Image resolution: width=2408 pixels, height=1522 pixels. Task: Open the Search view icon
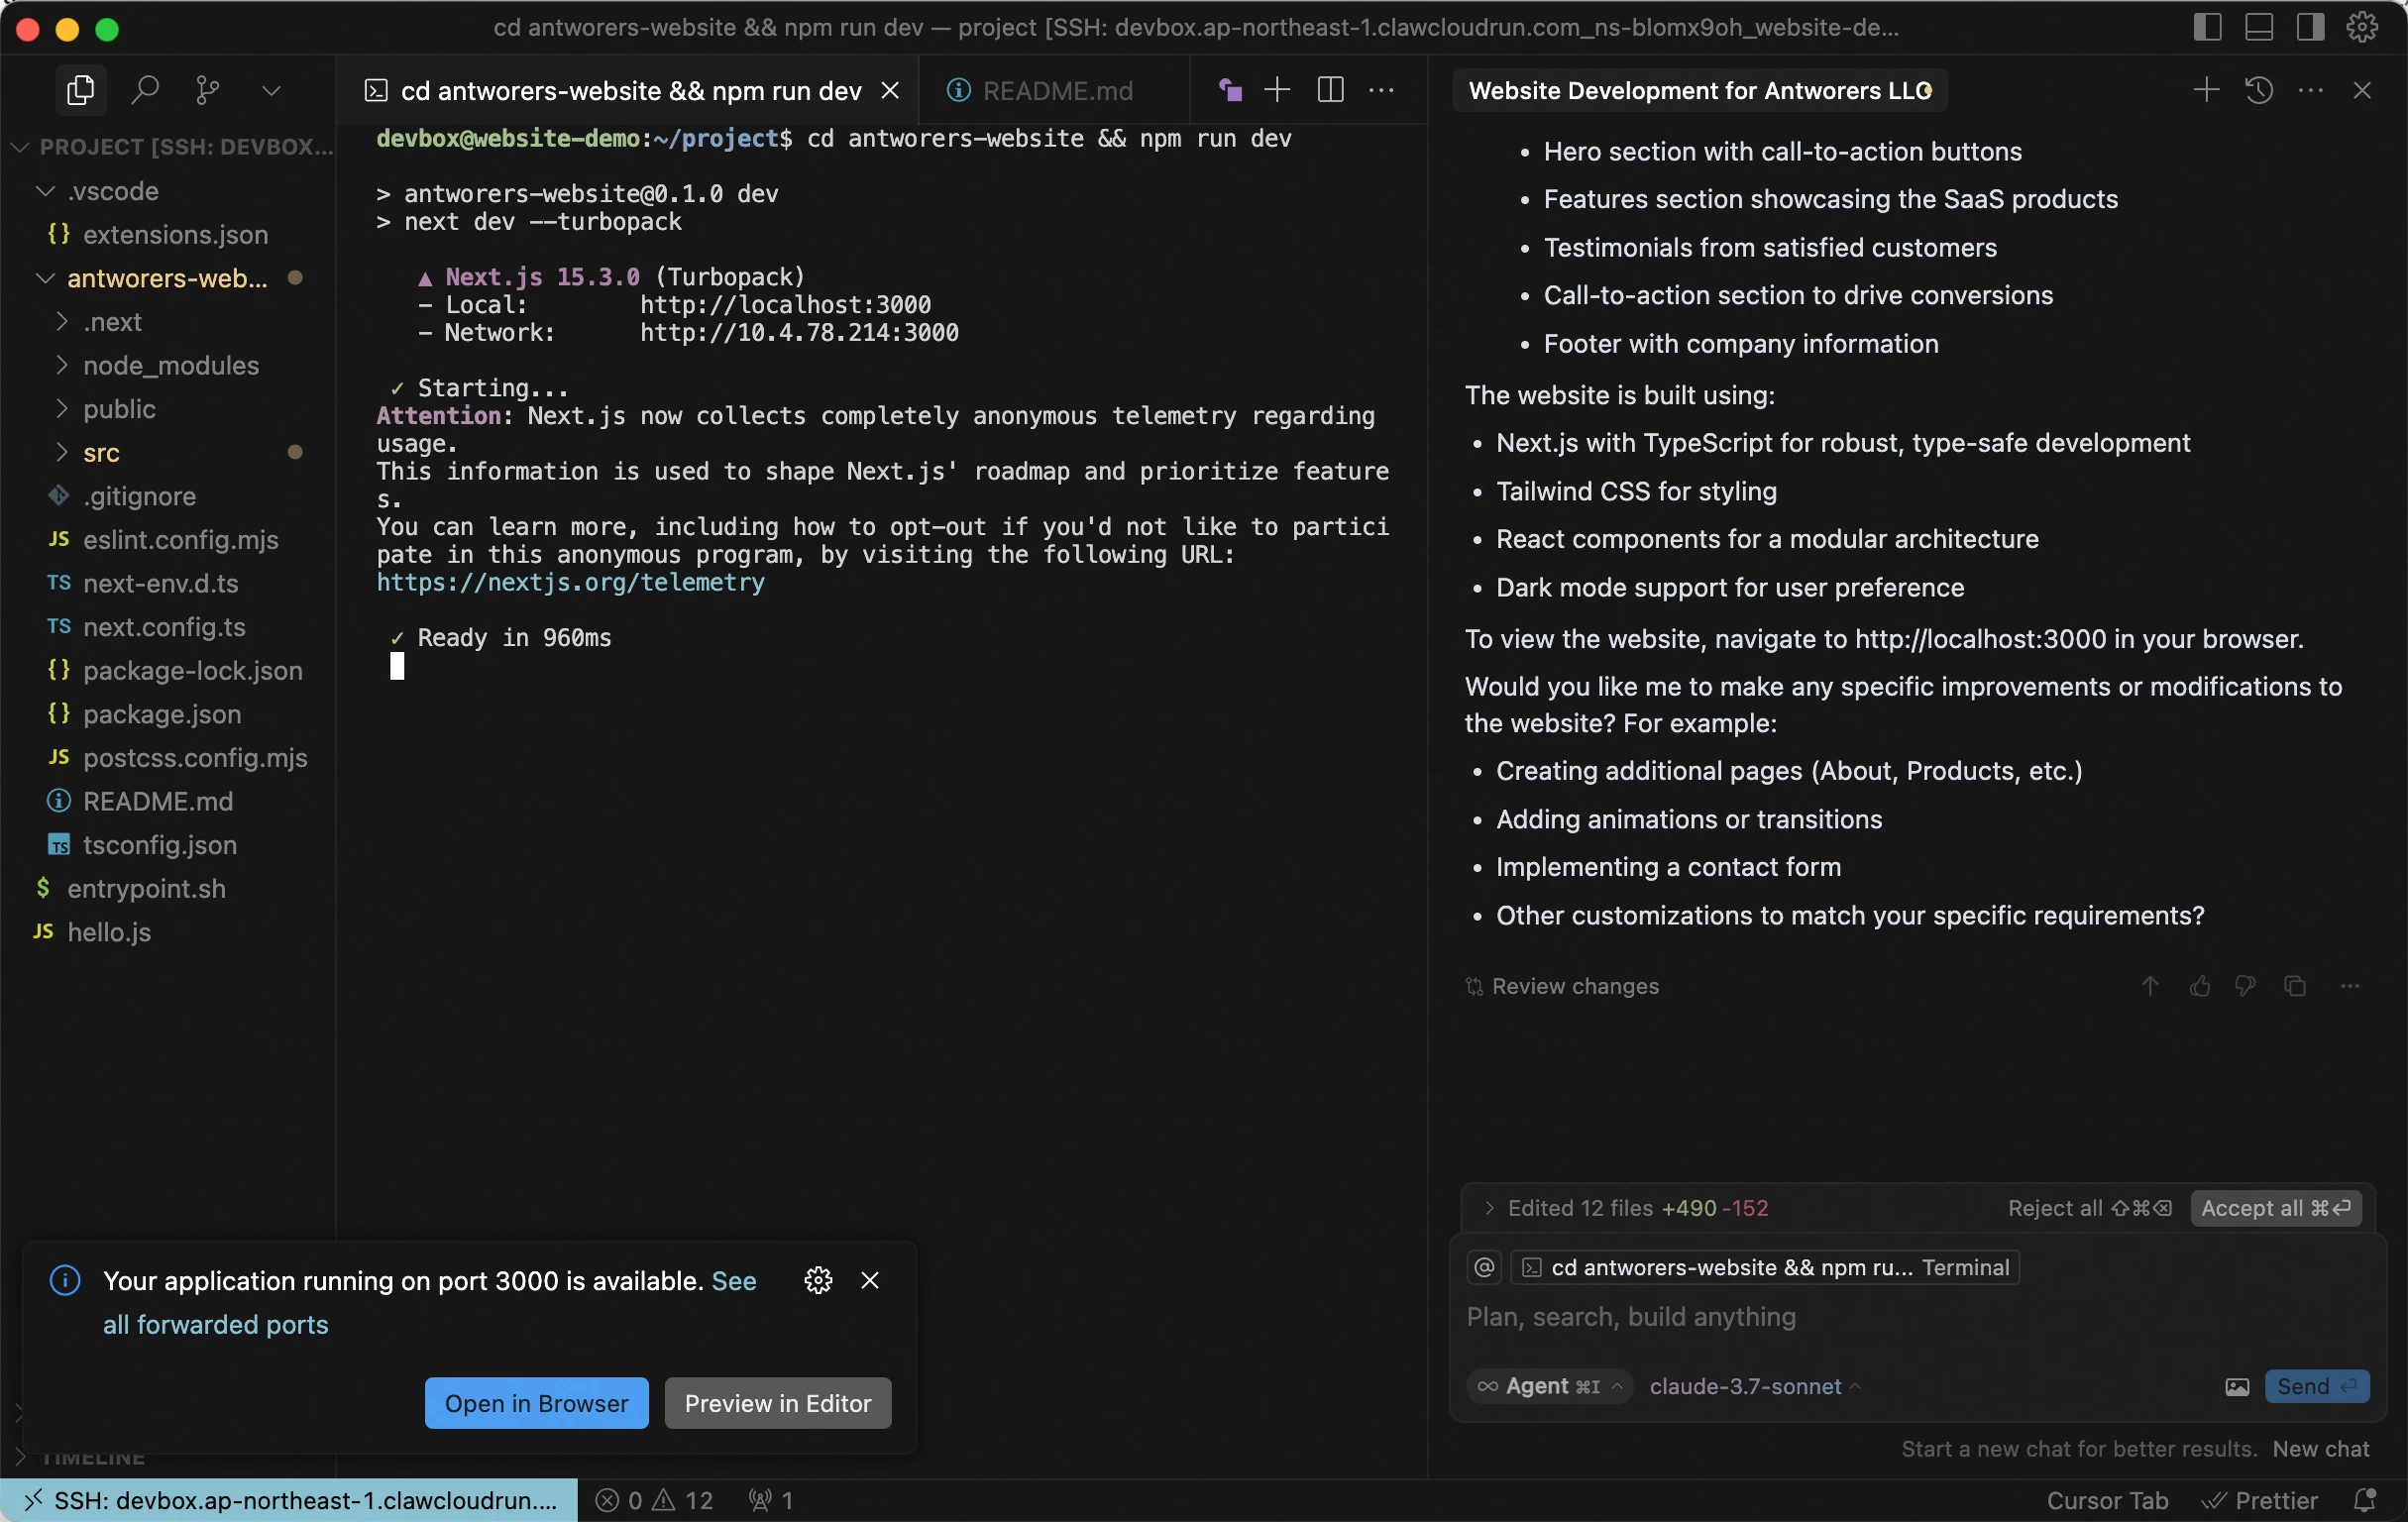[145, 91]
